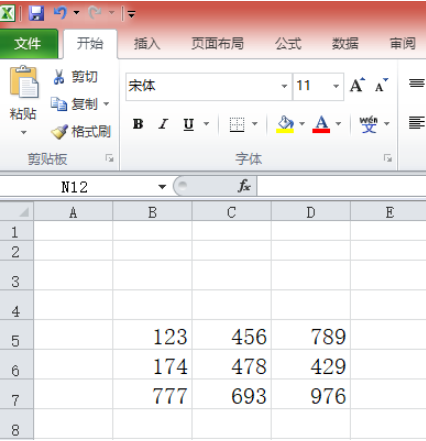Screen dimensions: 426x441
Task: Click the 粘贴 clipboard icon
Action: (23, 82)
